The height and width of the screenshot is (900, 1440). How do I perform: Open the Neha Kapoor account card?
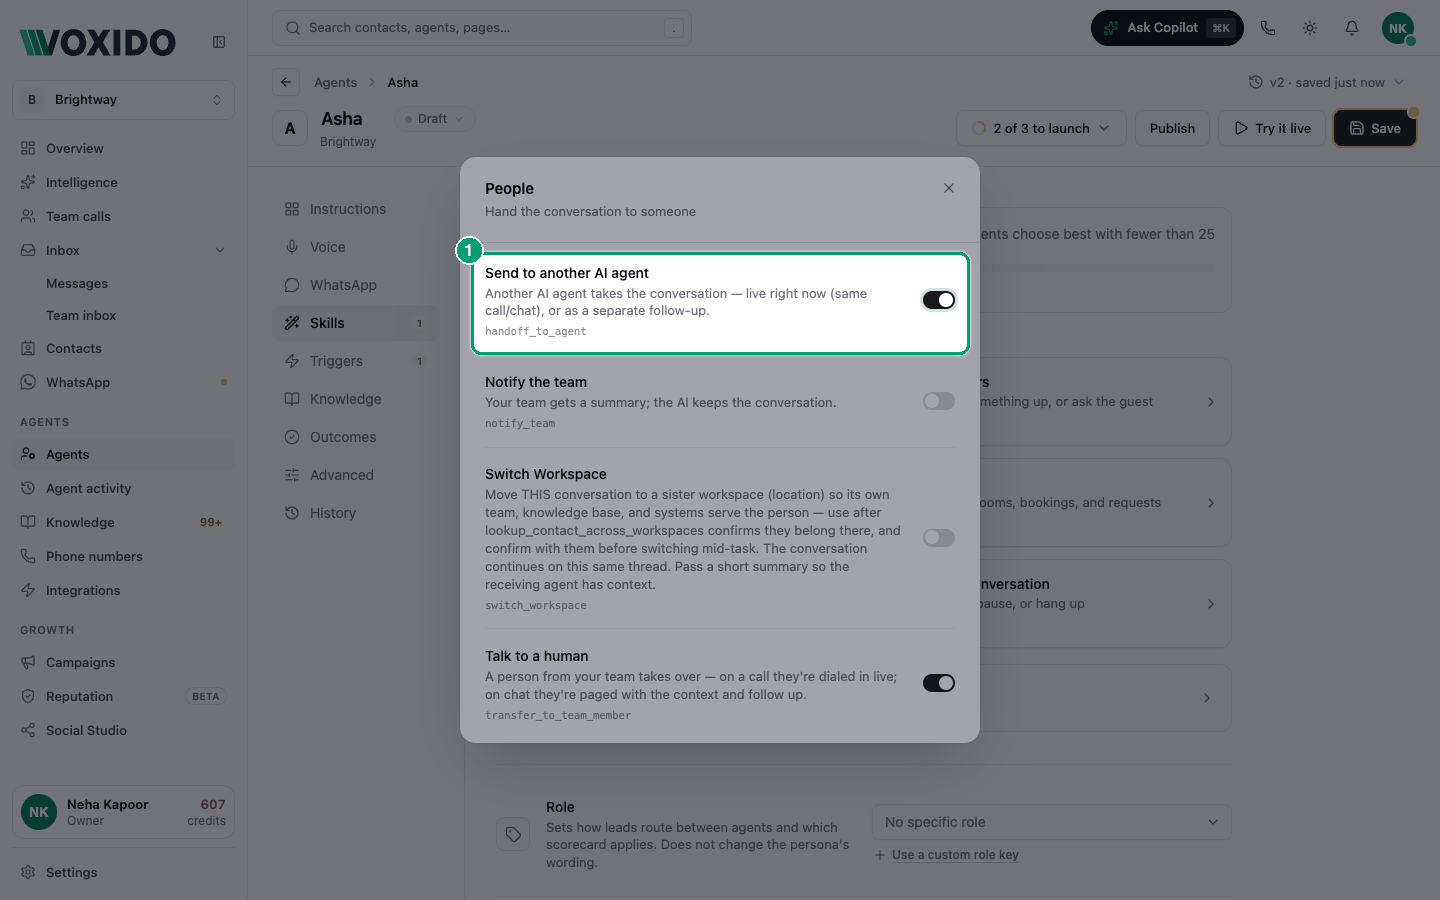pyautogui.click(x=124, y=812)
